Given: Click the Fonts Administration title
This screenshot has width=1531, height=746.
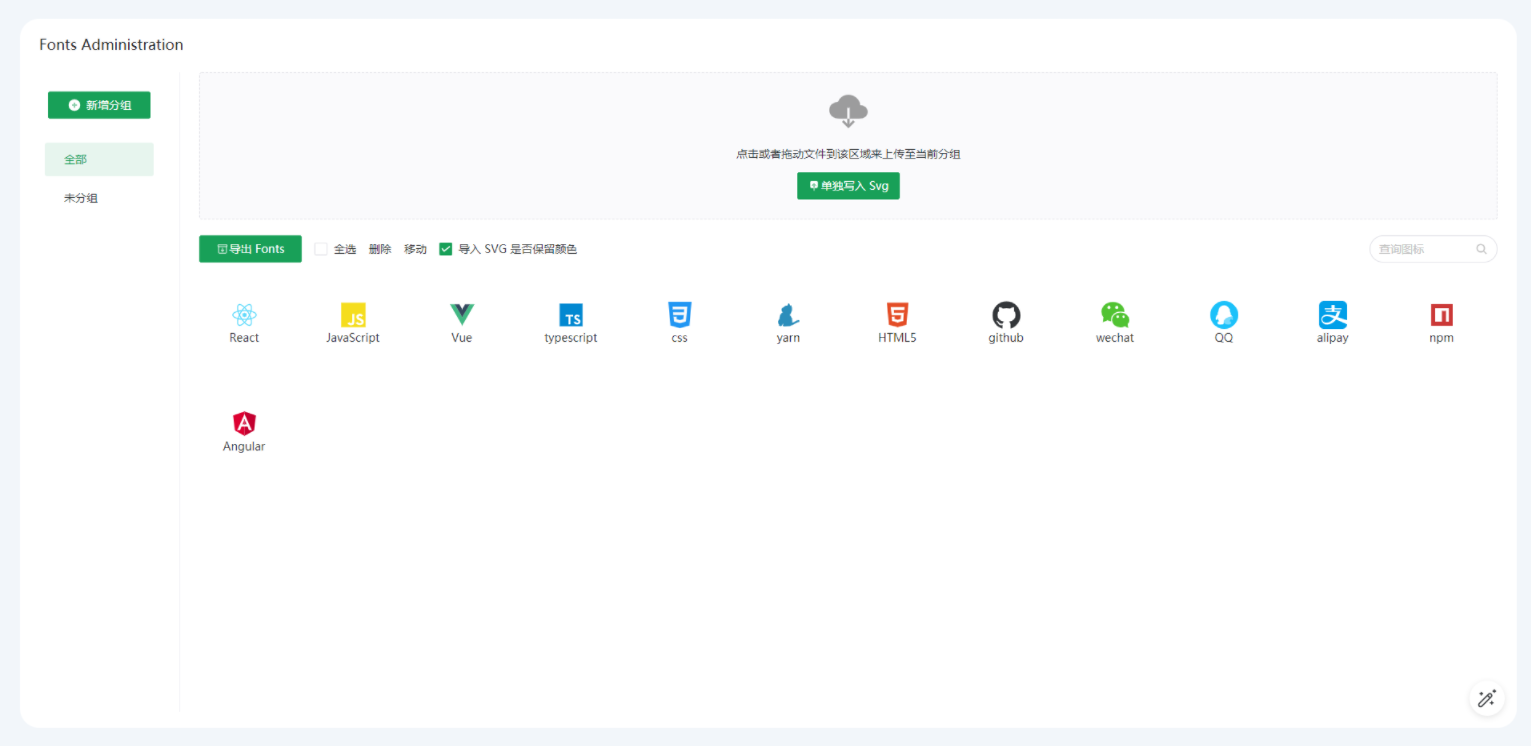Looking at the screenshot, I should [x=111, y=45].
